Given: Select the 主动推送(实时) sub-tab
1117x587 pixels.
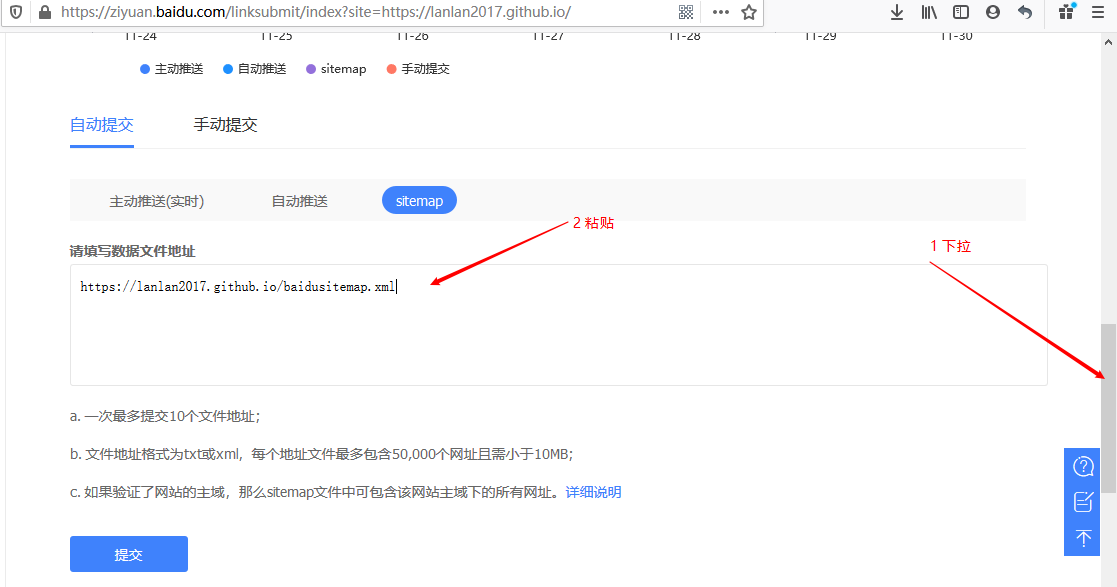Looking at the screenshot, I should 157,202.
